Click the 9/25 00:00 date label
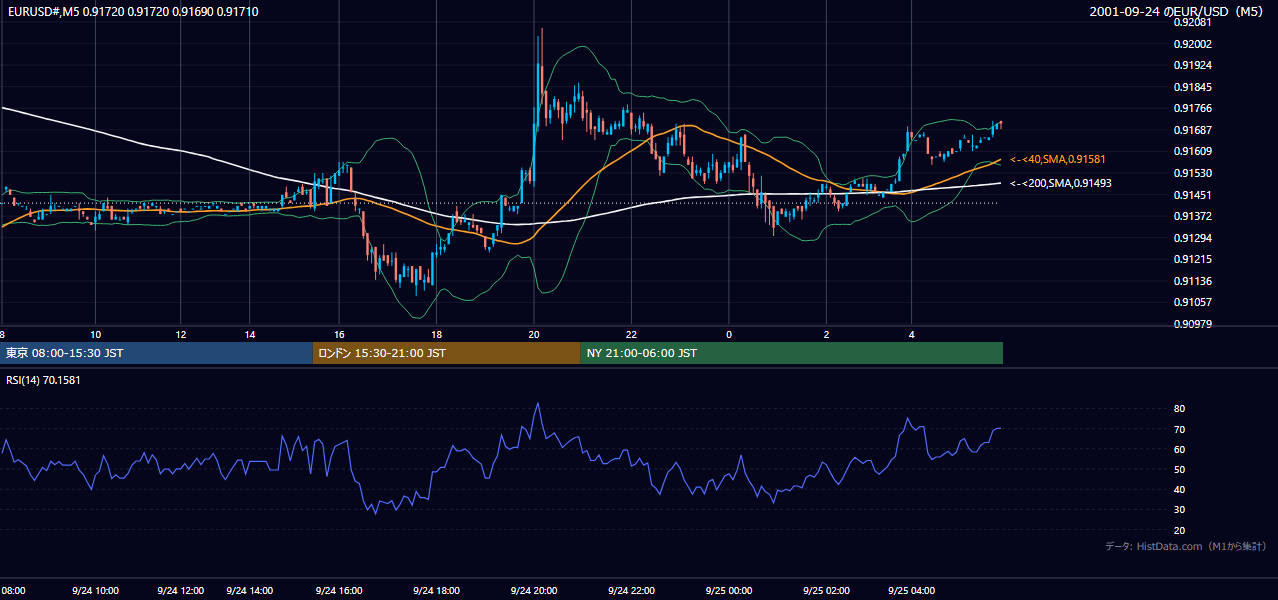The height and width of the screenshot is (600, 1278). (729, 591)
